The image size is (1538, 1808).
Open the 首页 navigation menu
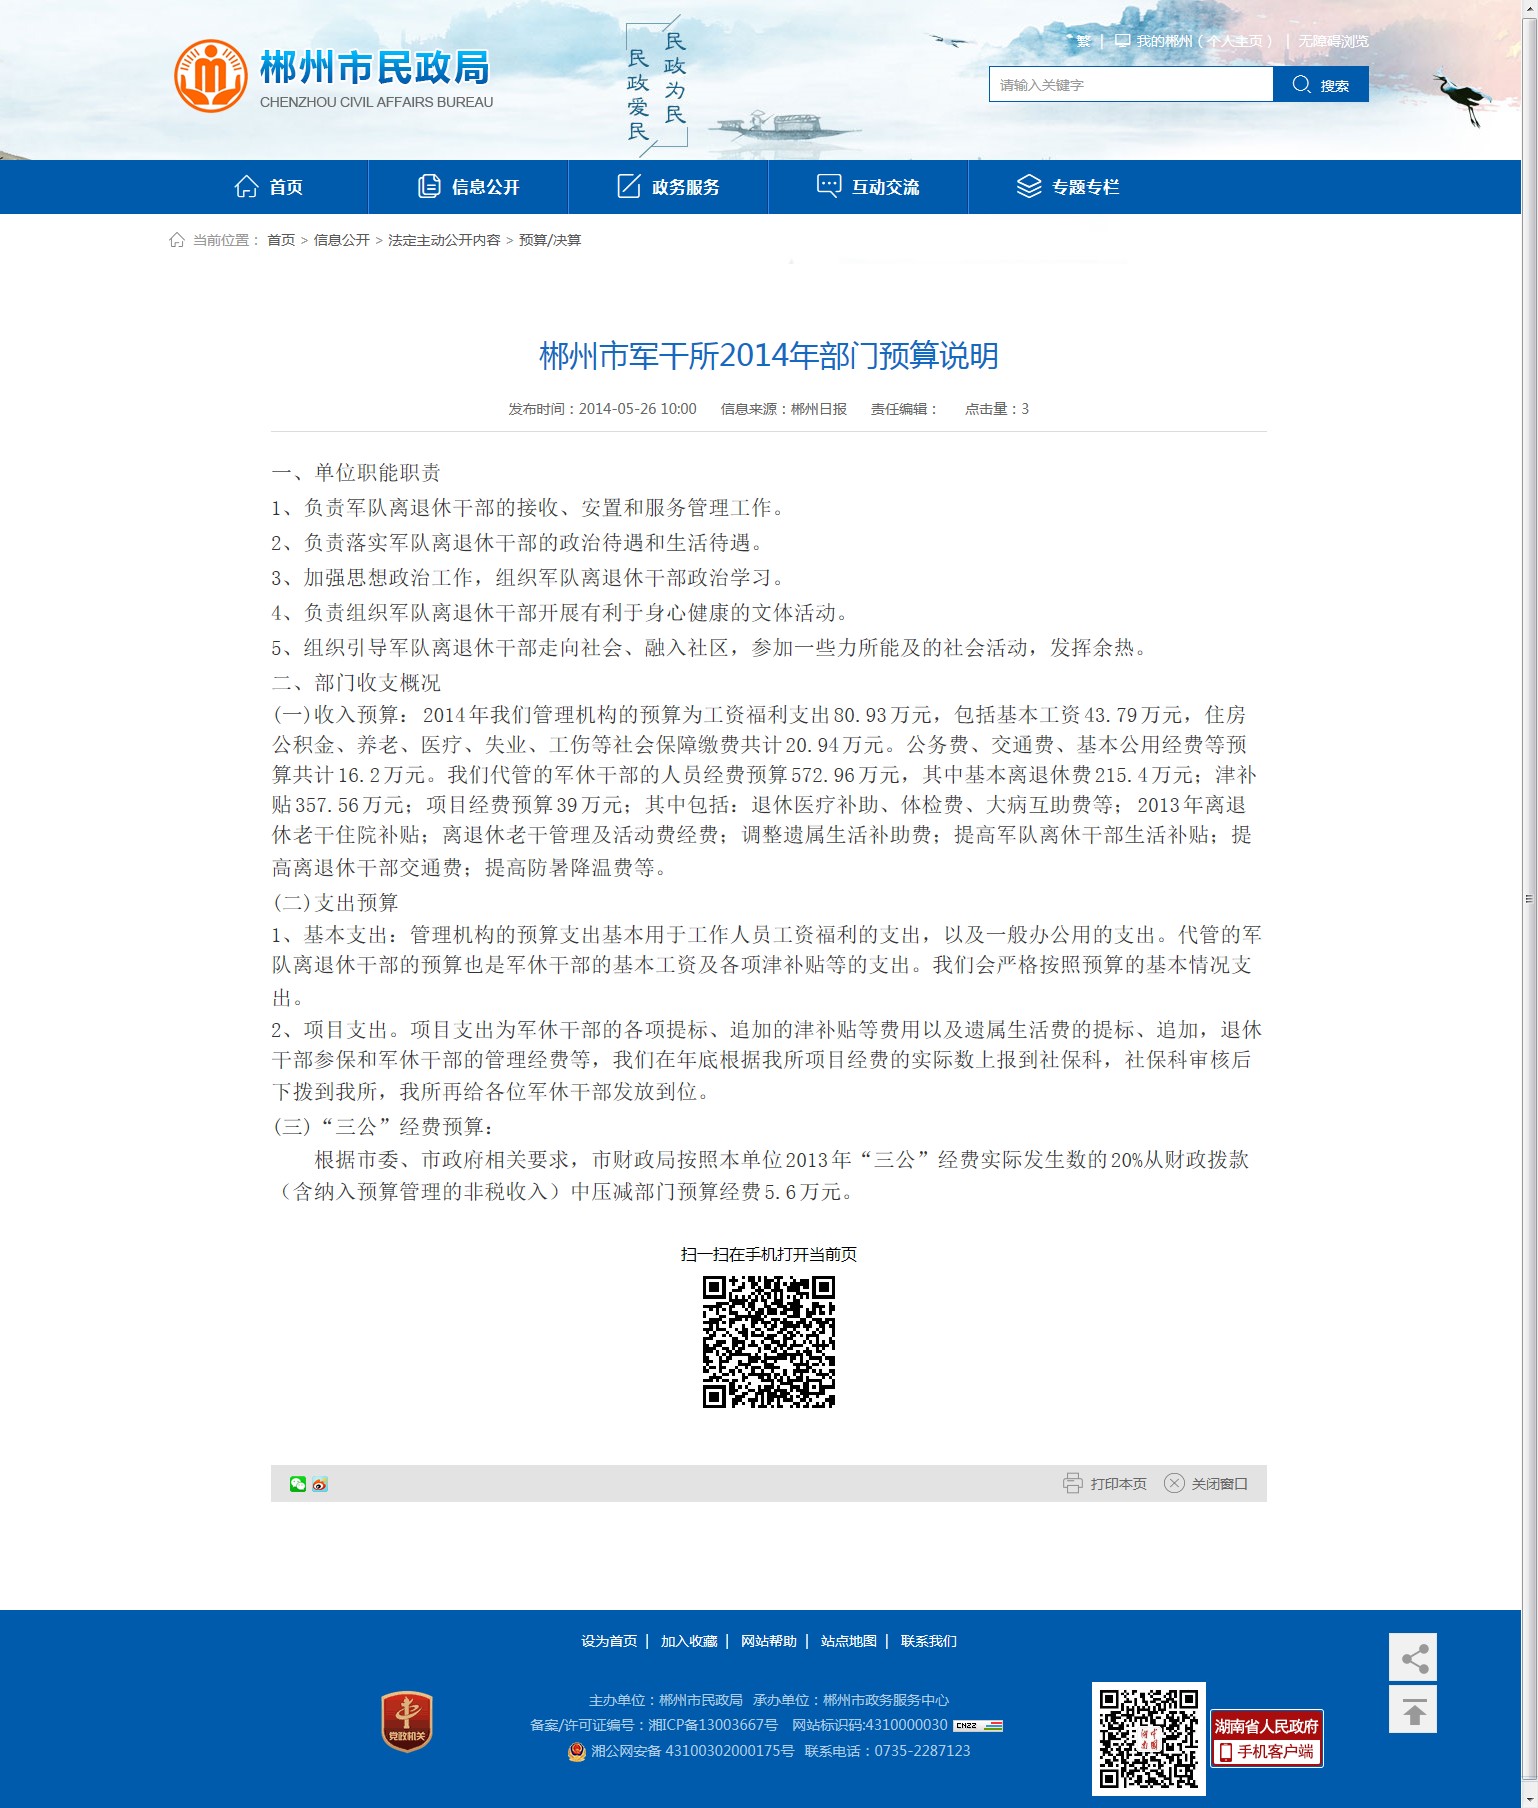[x=269, y=187]
